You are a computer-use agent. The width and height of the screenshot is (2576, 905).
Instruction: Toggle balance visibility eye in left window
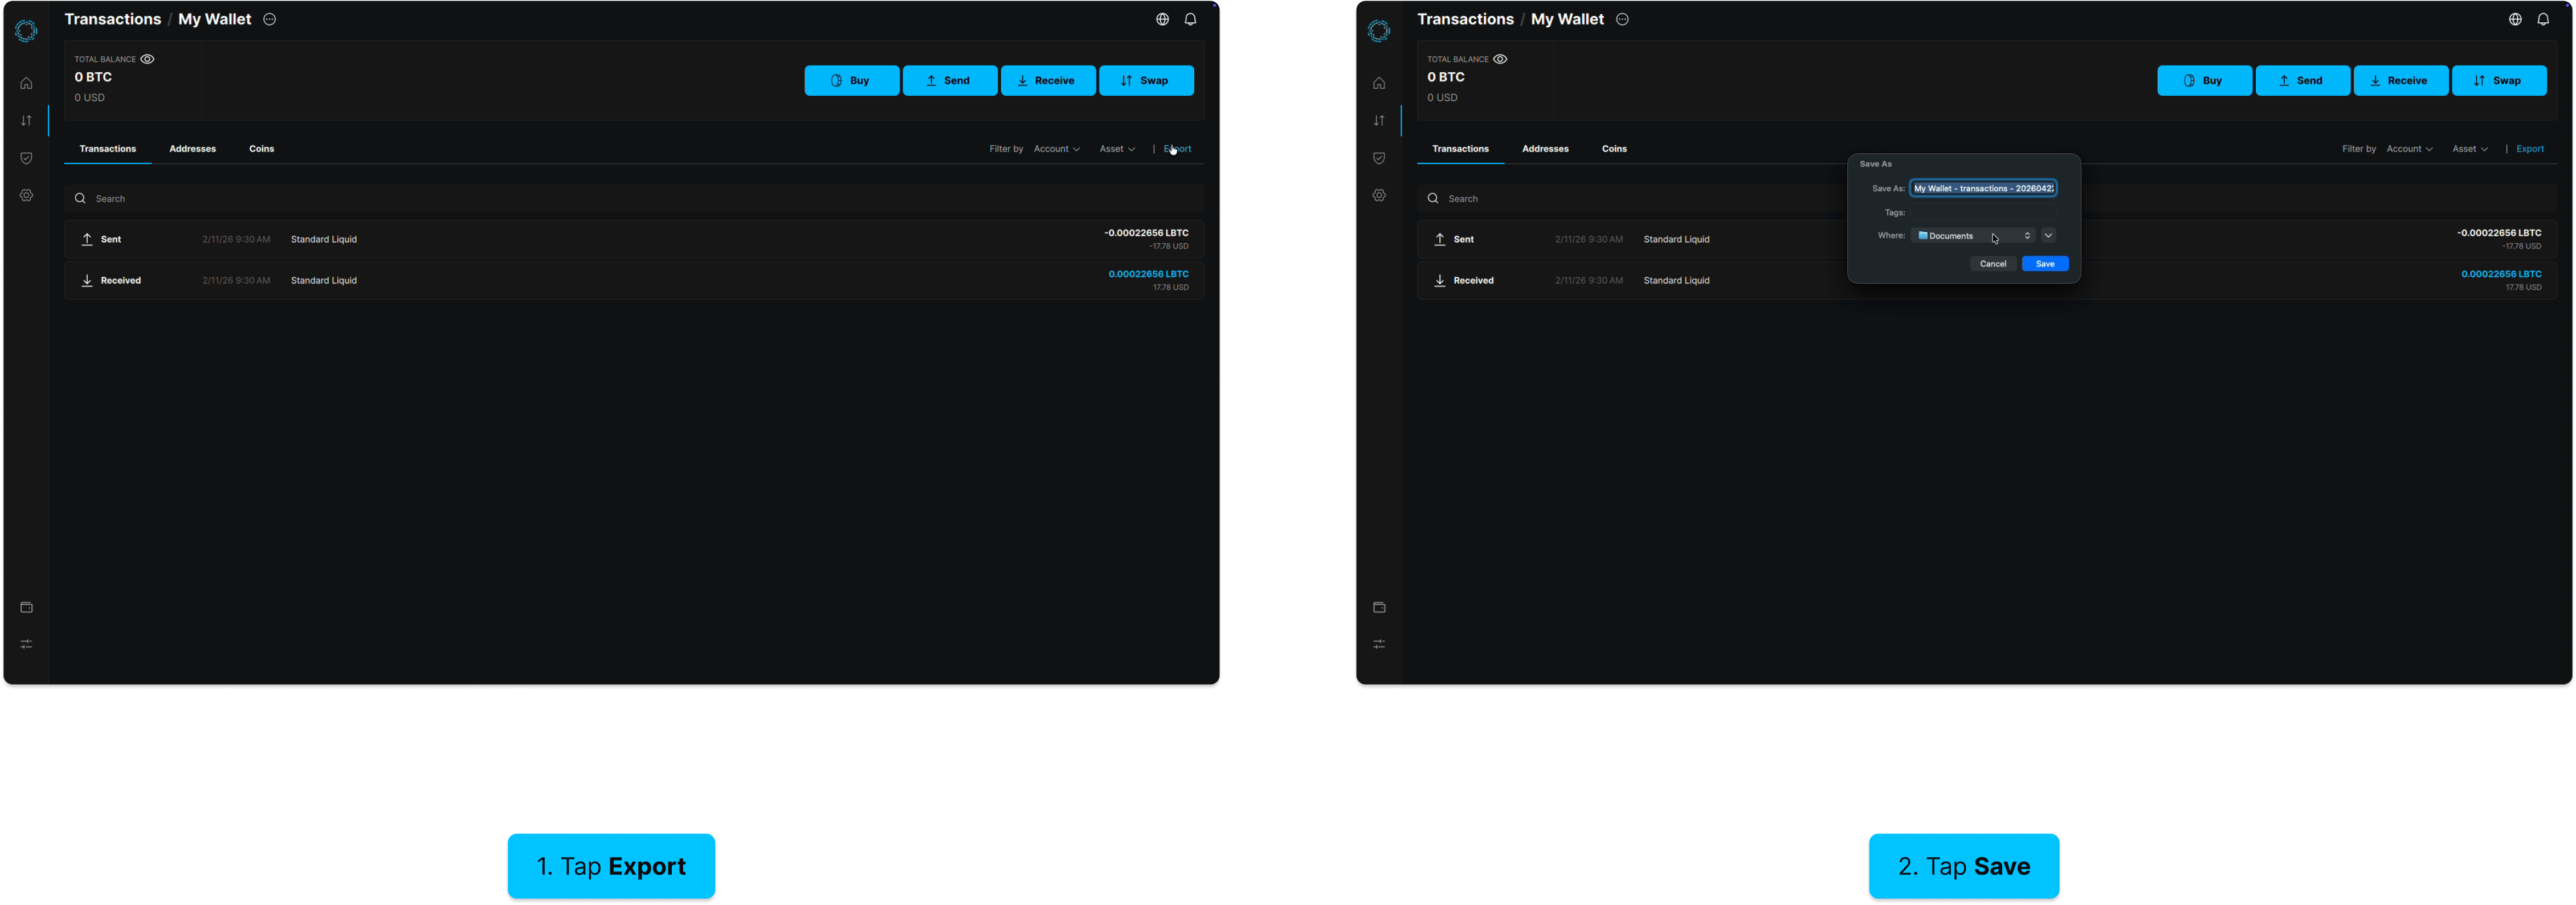[x=147, y=59]
